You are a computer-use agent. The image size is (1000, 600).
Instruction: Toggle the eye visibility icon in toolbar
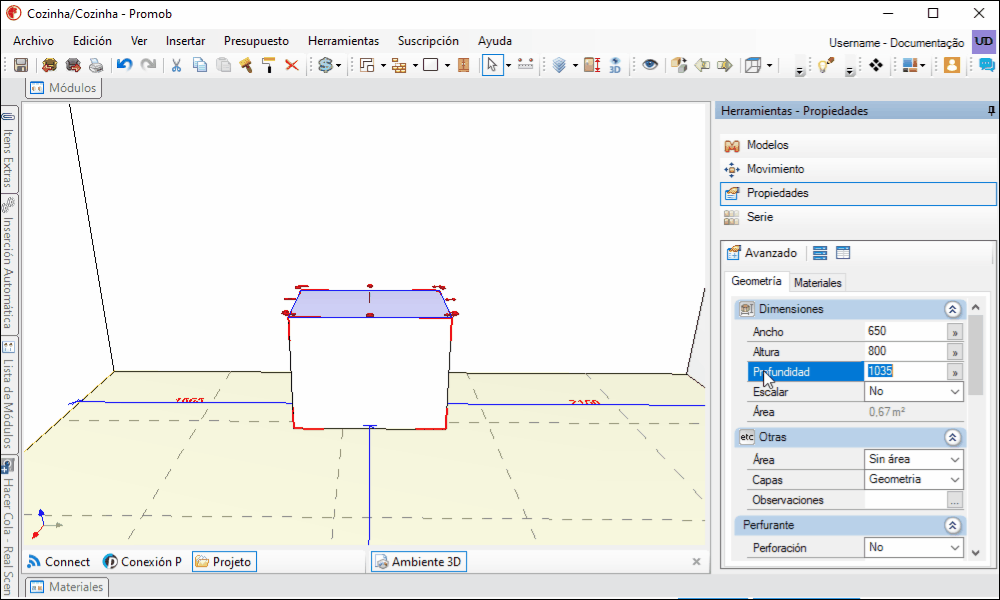click(x=650, y=64)
